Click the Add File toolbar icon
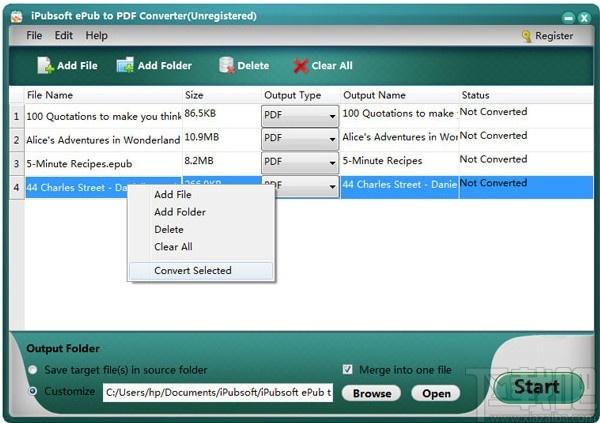The width and height of the screenshot is (600, 423). click(x=45, y=65)
